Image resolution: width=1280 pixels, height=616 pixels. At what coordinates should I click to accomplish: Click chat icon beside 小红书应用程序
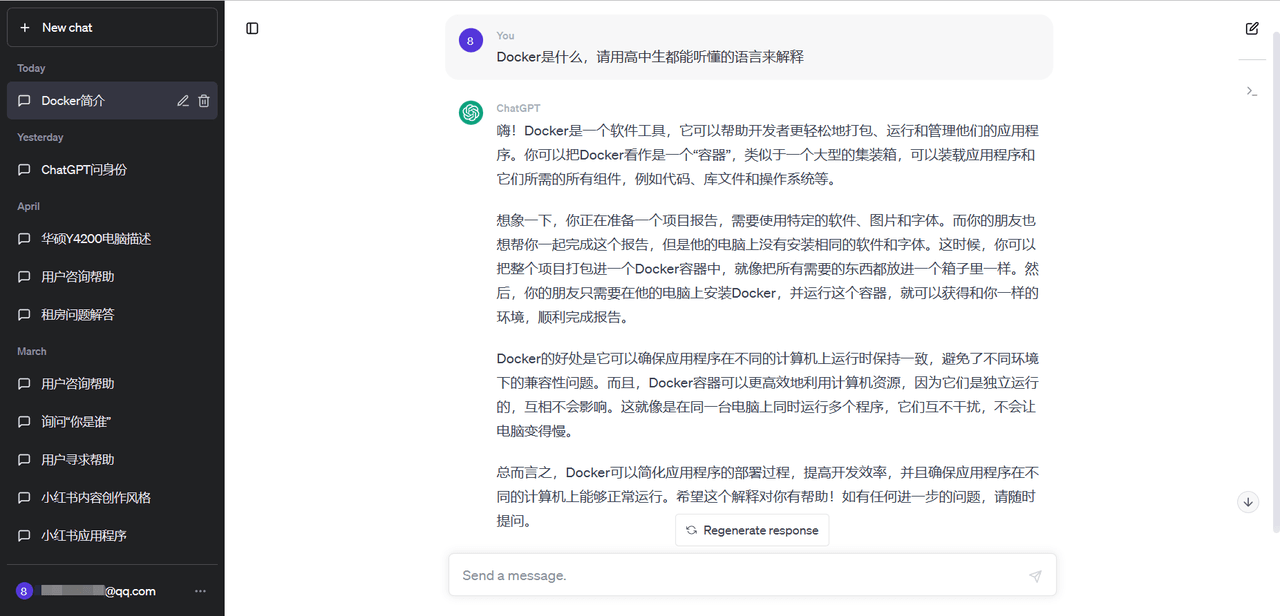[25, 536]
